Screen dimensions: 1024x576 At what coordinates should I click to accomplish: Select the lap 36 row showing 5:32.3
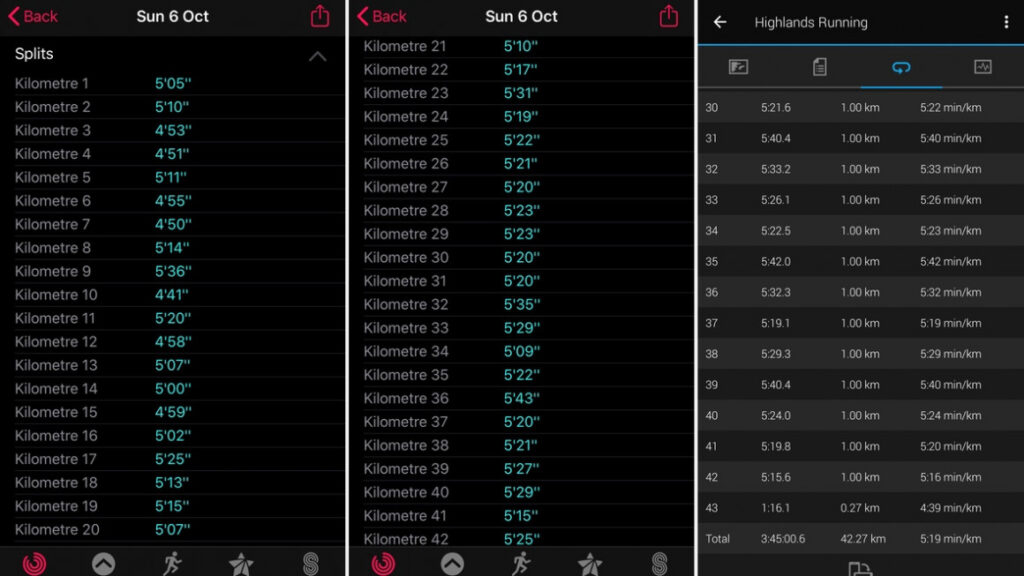(x=860, y=292)
